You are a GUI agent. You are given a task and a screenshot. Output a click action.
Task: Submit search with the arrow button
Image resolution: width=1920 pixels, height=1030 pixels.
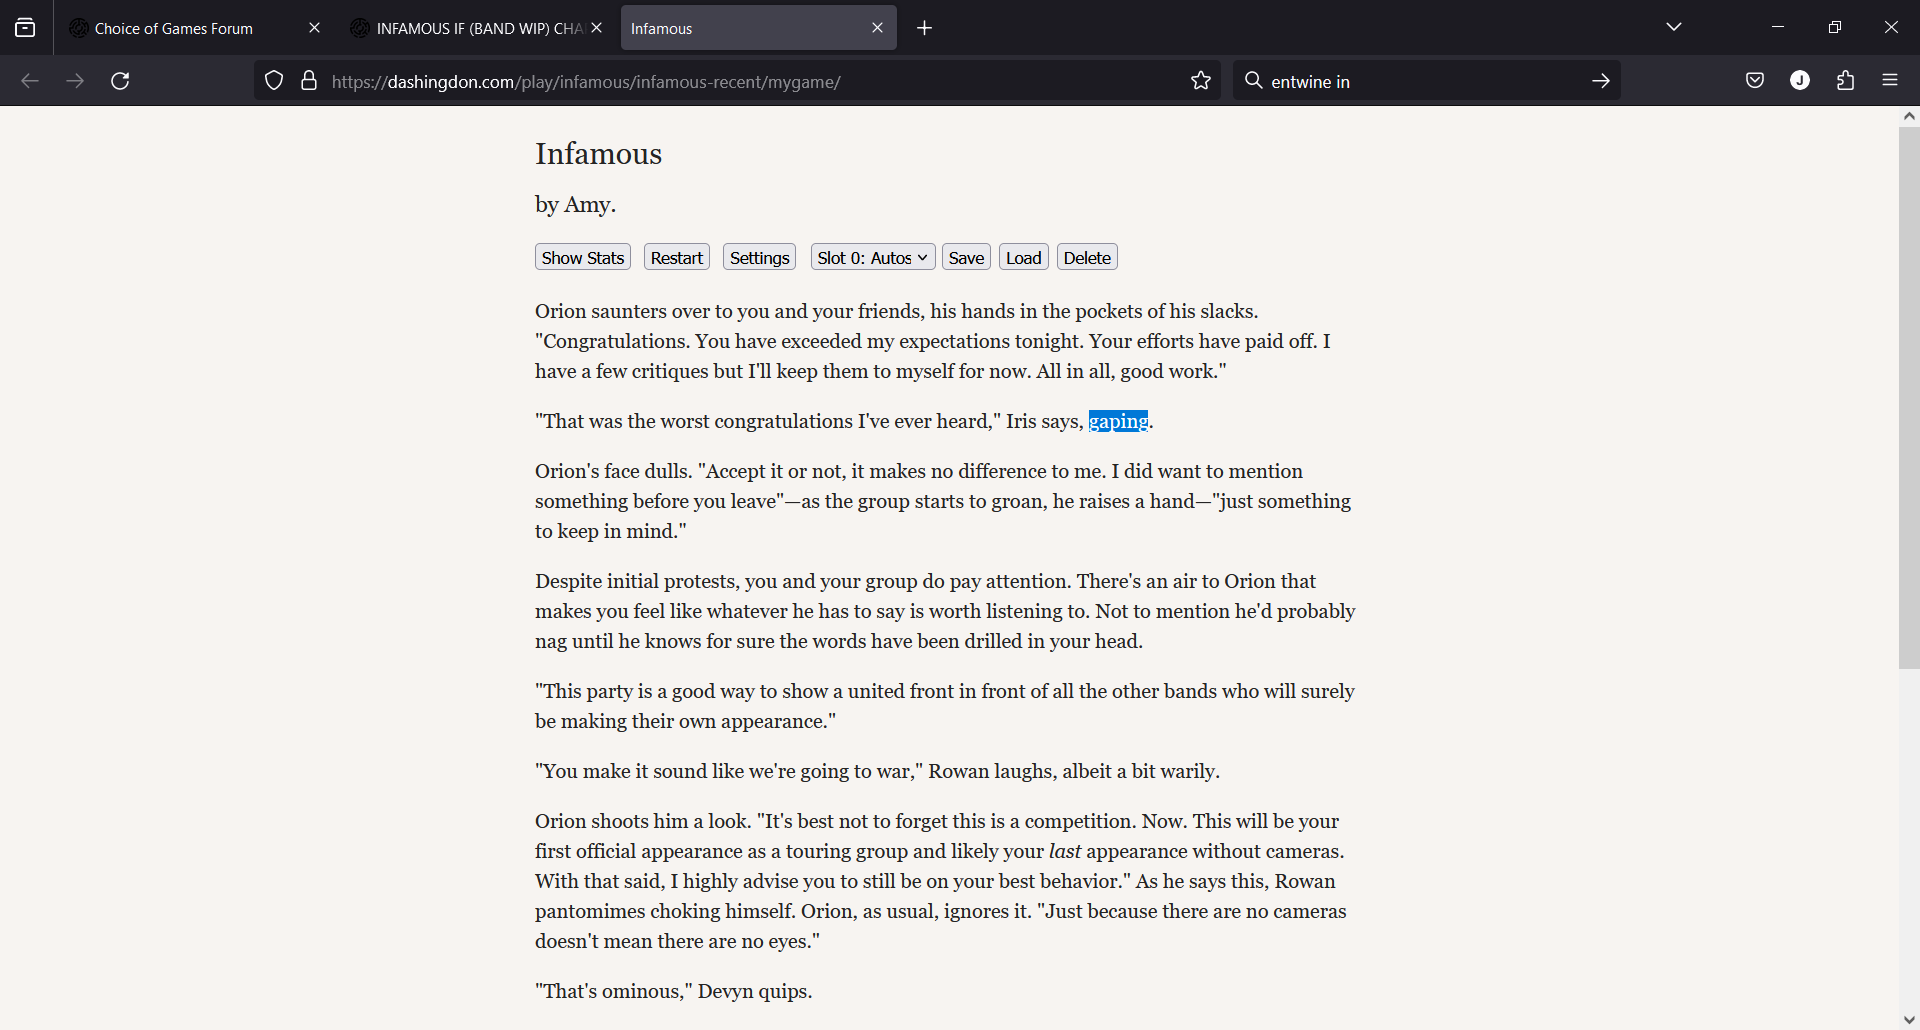(x=1600, y=81)
